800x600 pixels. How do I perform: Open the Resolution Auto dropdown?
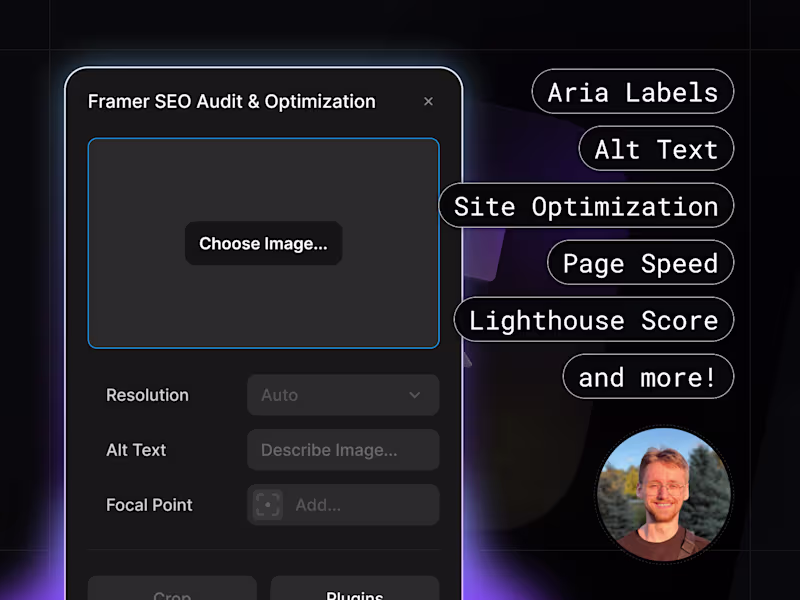343,395
